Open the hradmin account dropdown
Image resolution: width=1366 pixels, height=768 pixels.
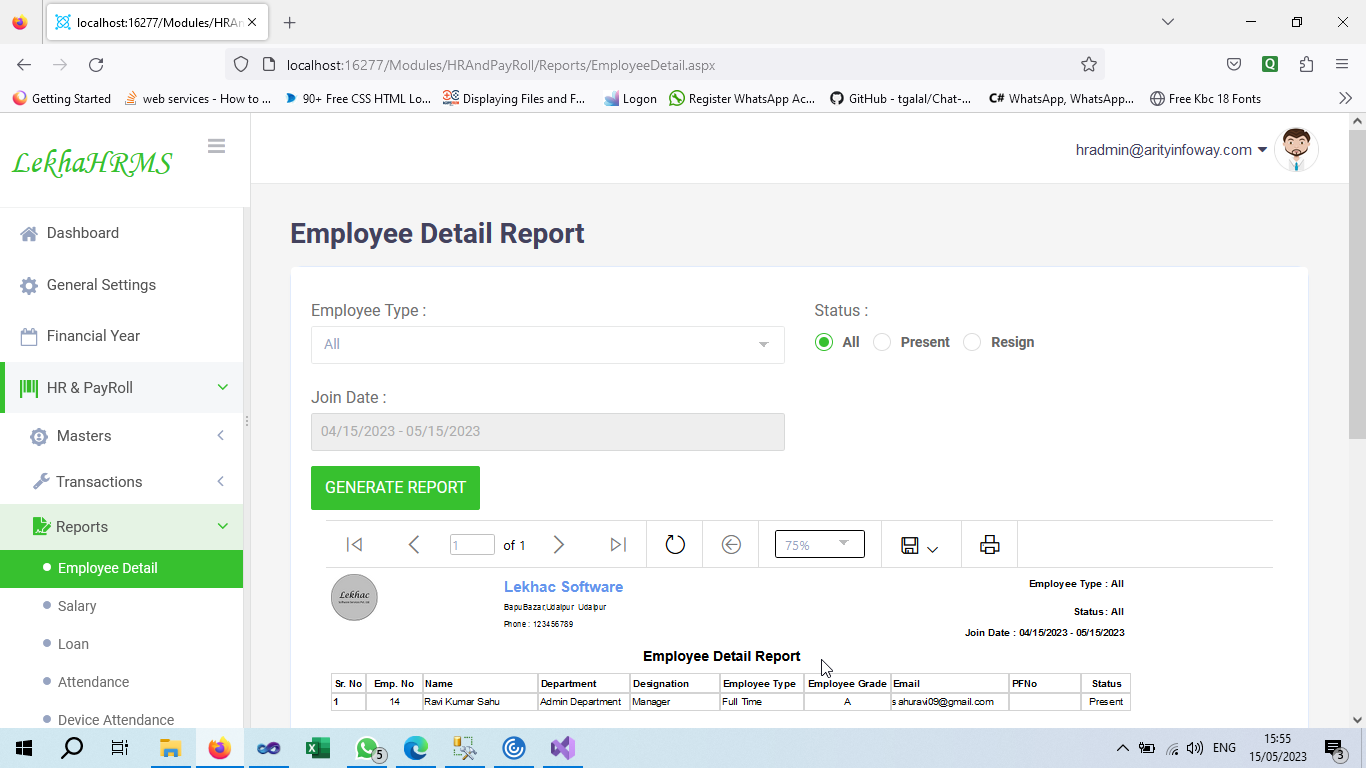(x=1171, y=150)
